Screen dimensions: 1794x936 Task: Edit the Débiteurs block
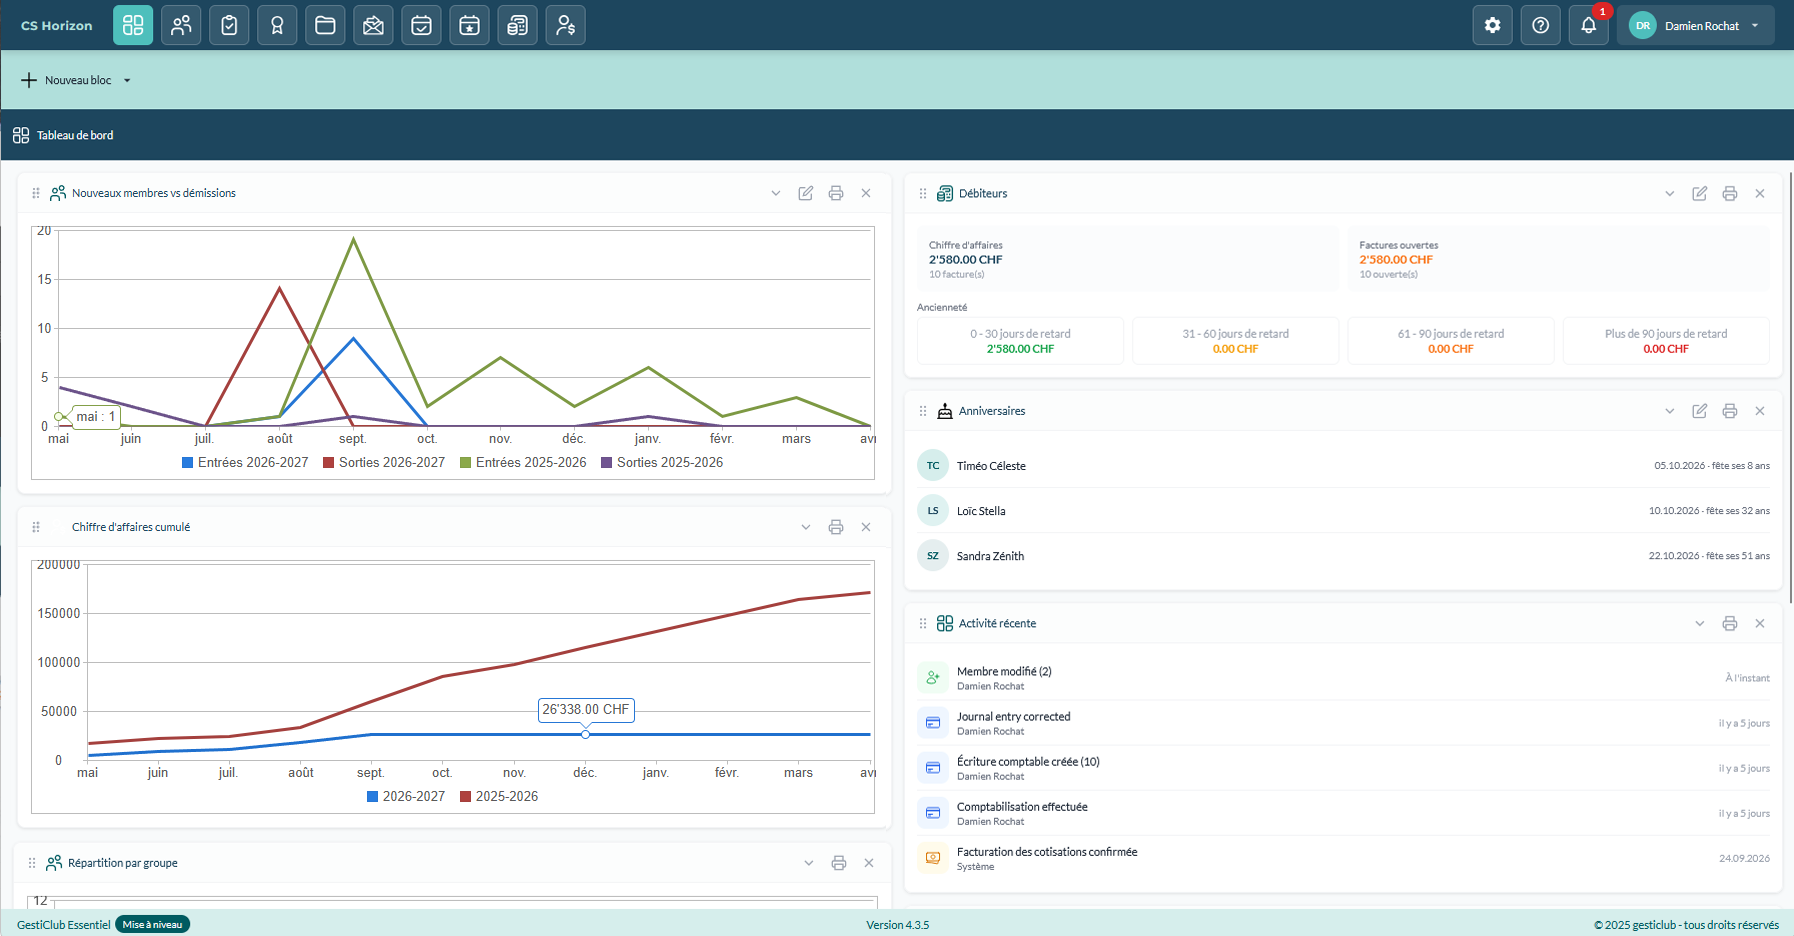pyautogui.click(x=1699, y=193)
